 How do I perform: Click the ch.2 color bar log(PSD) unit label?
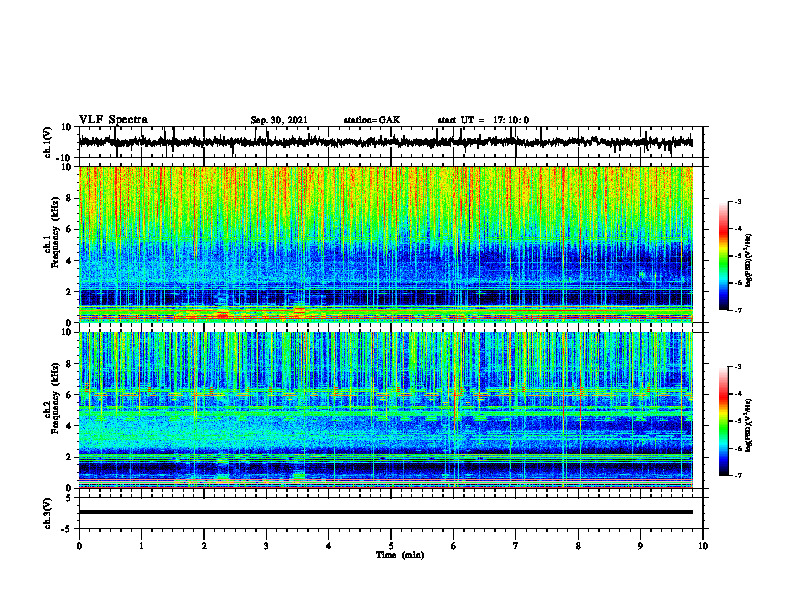(749, 426)
